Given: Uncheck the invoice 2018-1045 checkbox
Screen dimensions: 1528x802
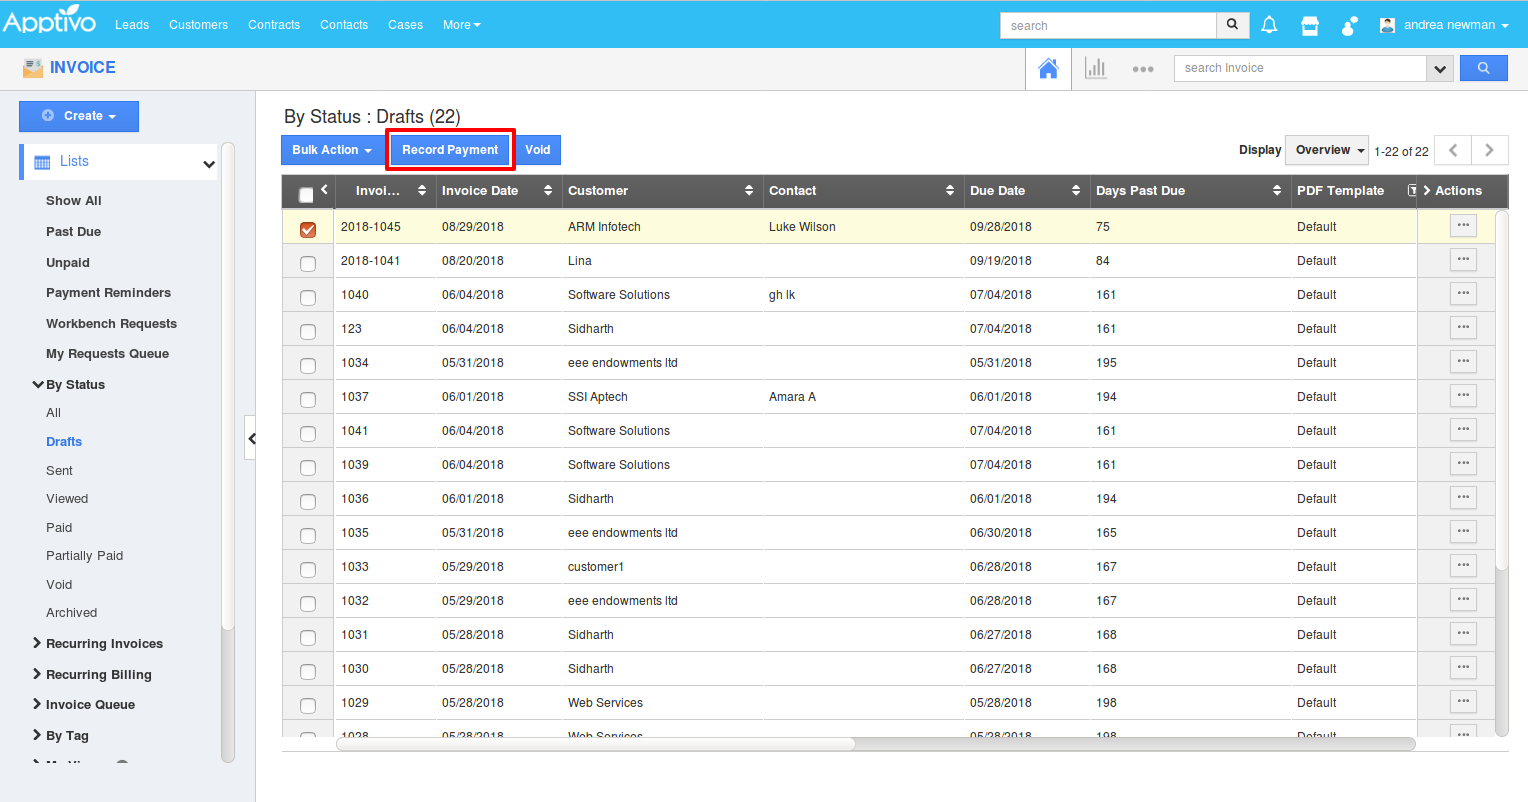Looking at the screenshot, I should [x=308, y=229].
